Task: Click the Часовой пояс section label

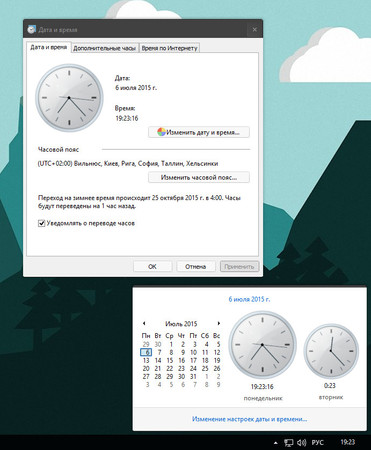Action: click(58, 150)
